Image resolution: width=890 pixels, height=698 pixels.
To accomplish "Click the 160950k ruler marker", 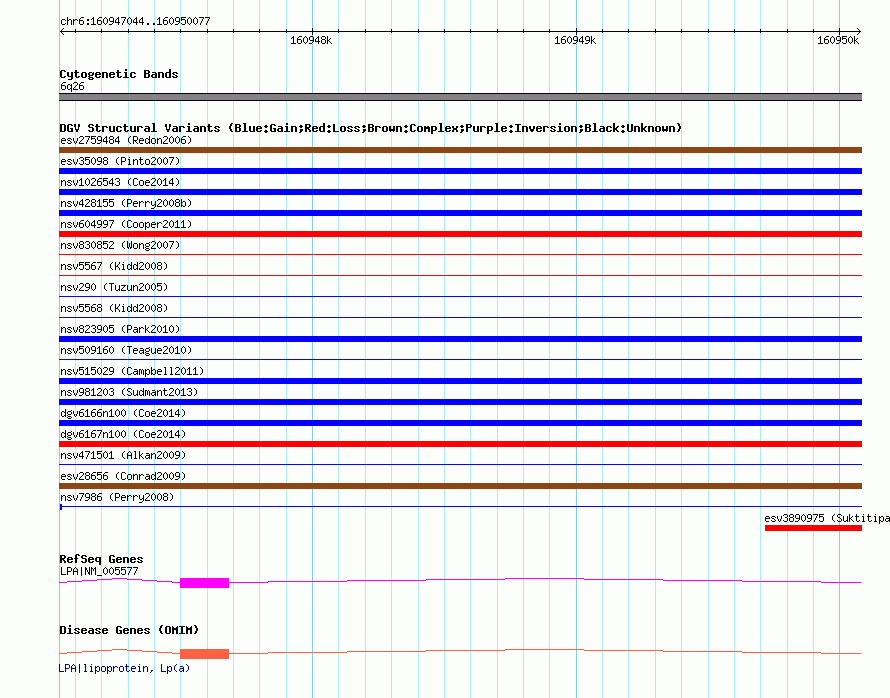I will 838,40.
